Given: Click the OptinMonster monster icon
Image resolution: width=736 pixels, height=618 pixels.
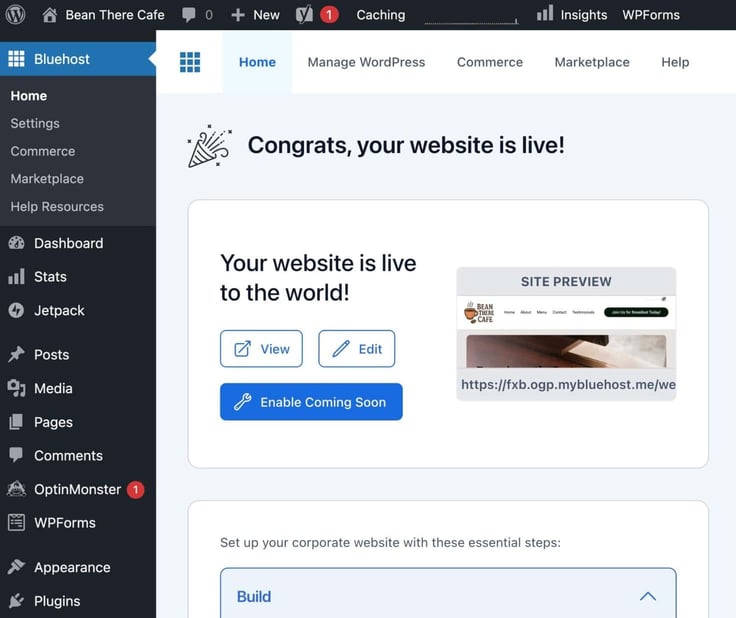Looking at the screenshot, I should click(16, 489).
